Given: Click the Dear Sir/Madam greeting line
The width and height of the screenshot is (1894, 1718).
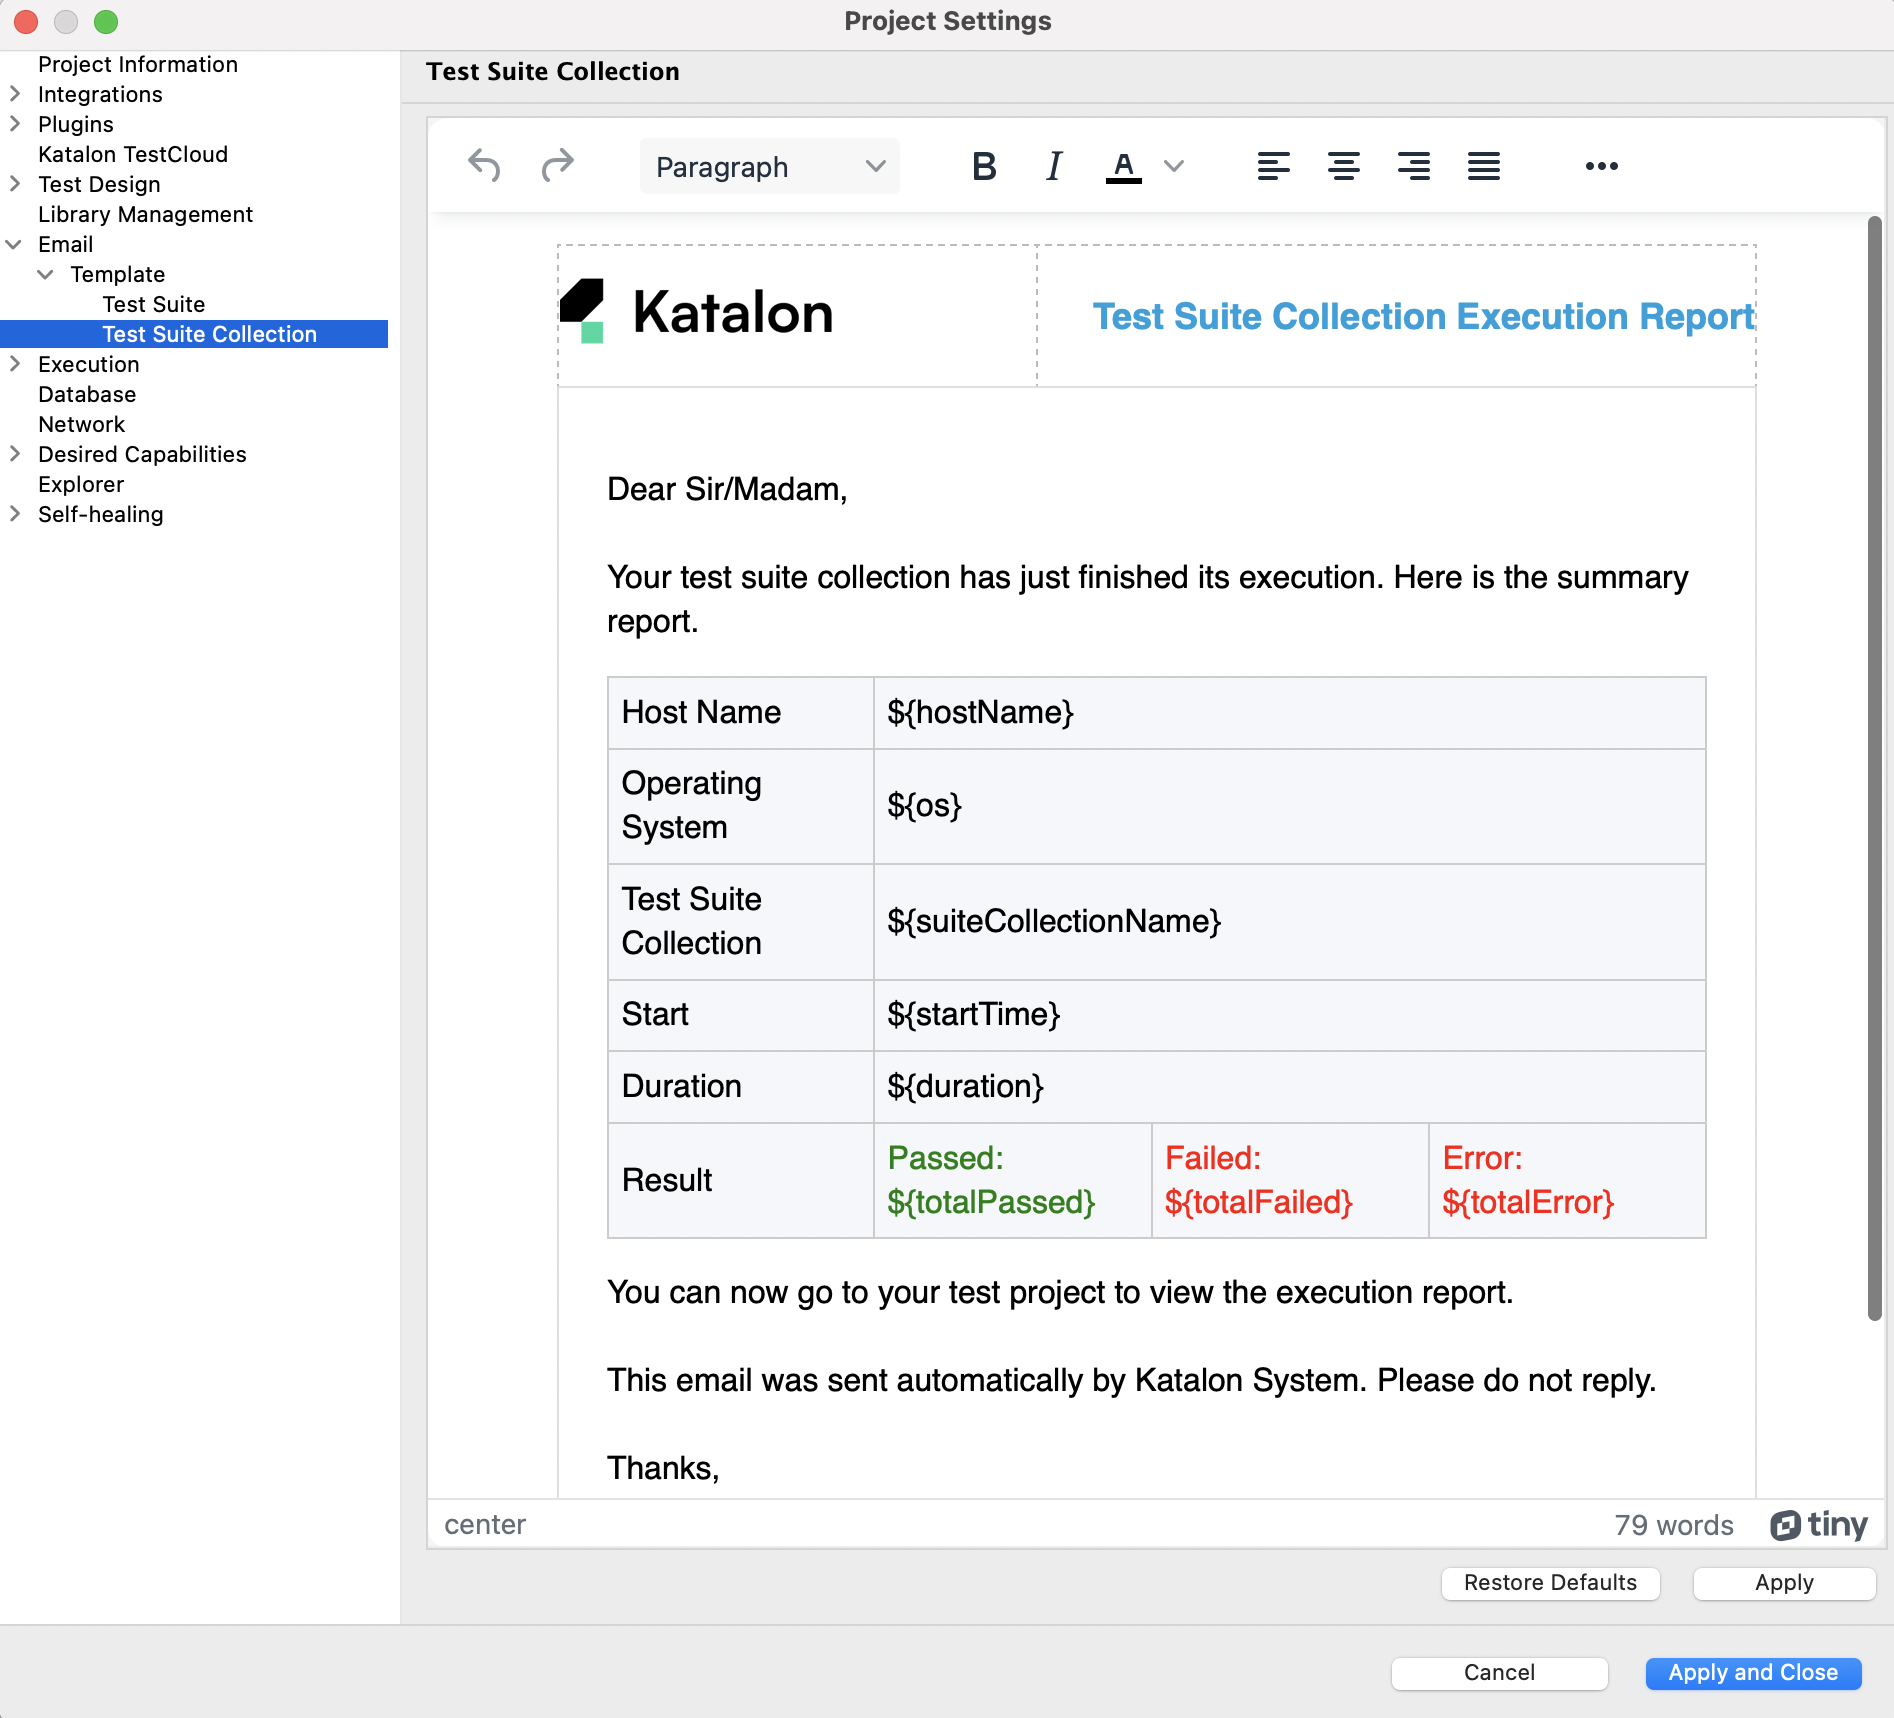Looking at the screenshot, I should (727, 489).
